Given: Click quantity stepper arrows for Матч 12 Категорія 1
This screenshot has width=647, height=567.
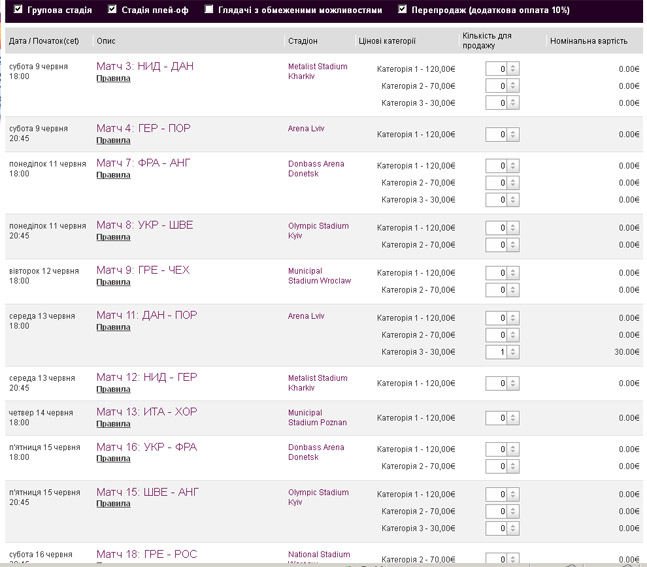Looking at the screenshot, I should 513,383.
